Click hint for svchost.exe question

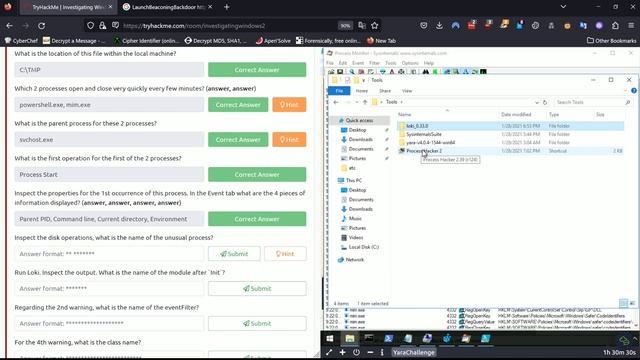[x=289, y=140]
